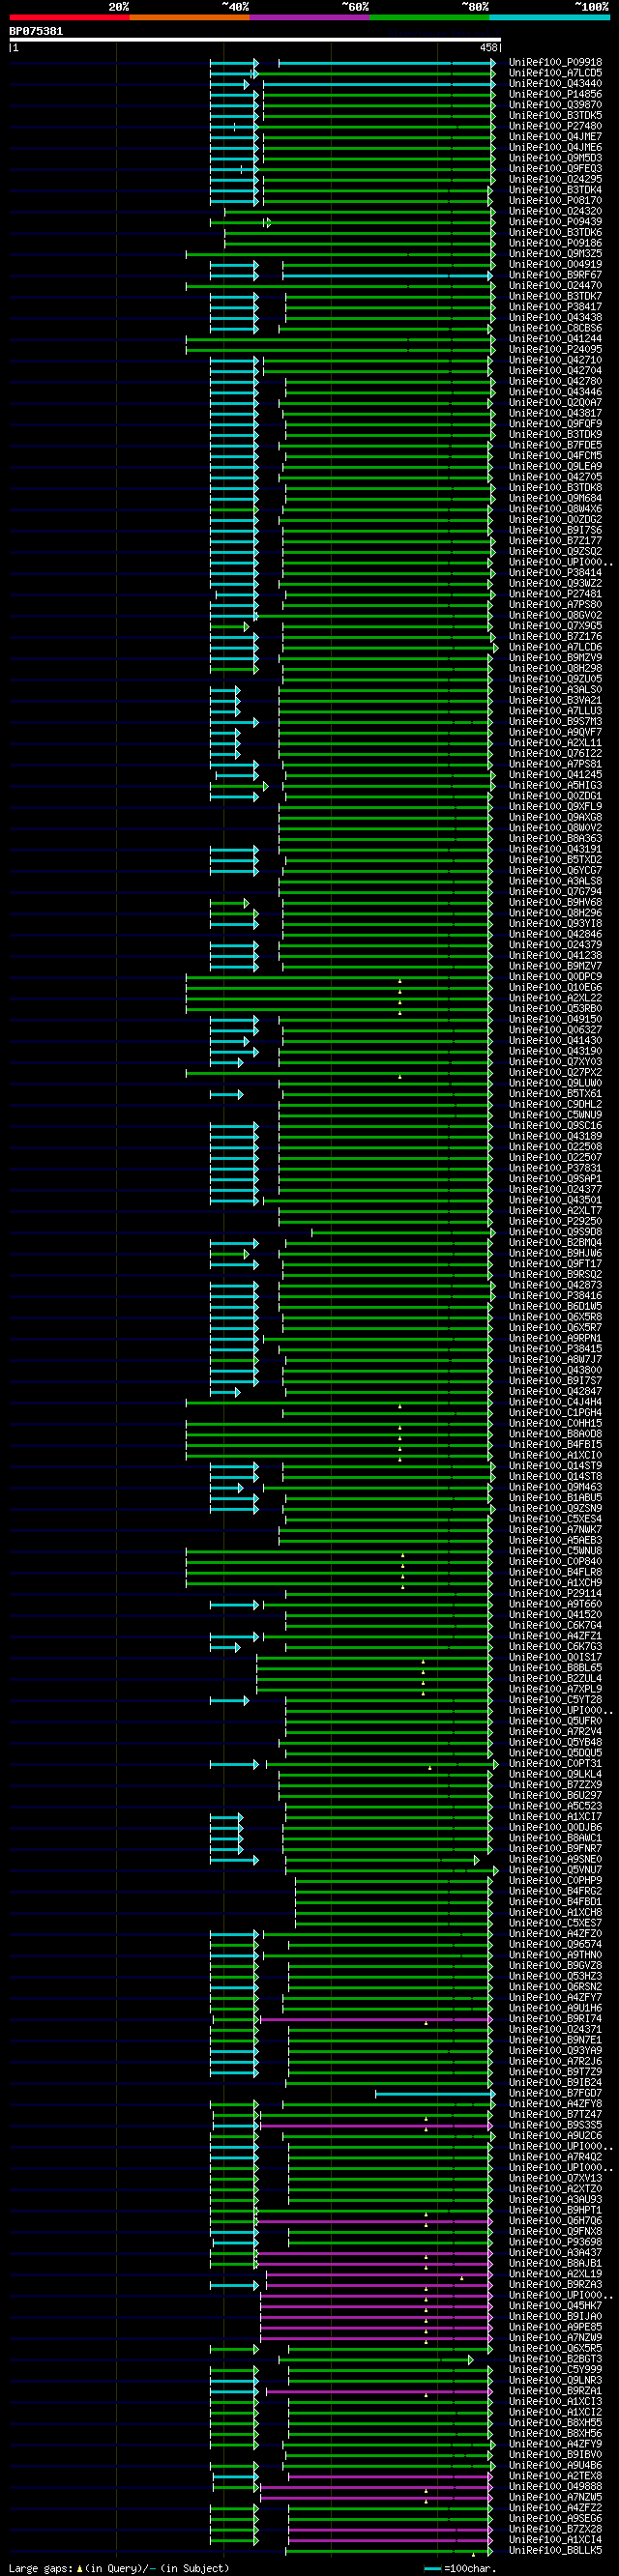Click the query end position 458

(x=488, y=47)
